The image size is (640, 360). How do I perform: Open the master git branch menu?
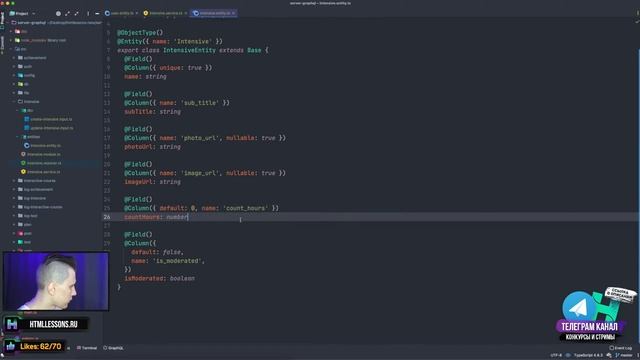(624, 355)
